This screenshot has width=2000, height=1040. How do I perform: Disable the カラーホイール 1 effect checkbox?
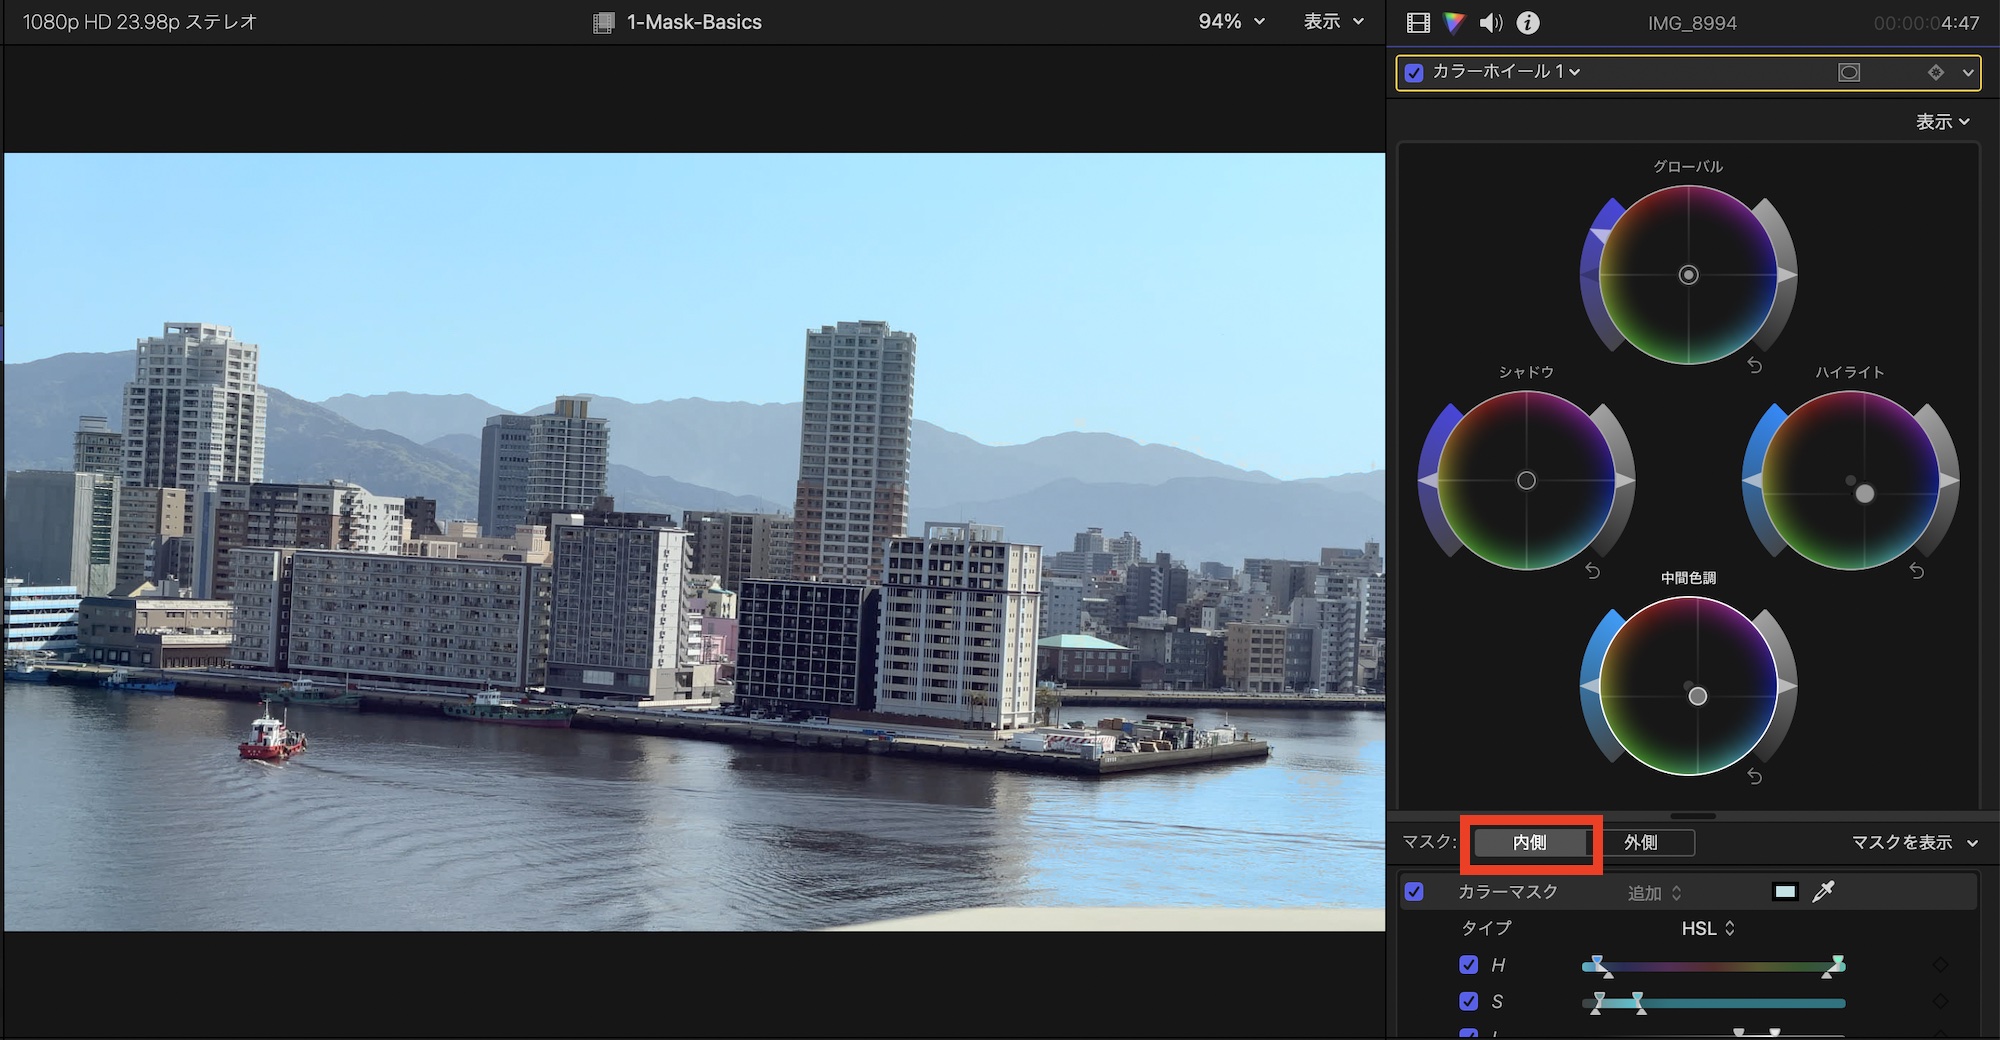point(1414,72)
